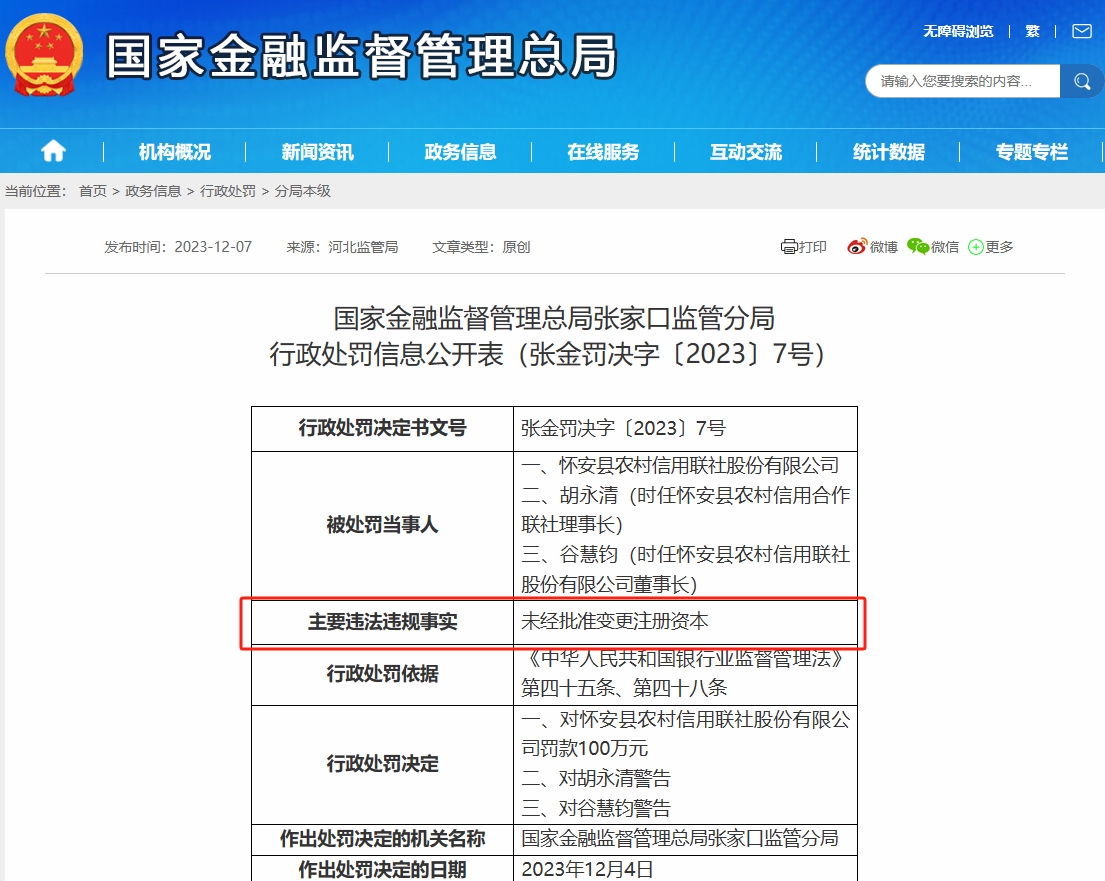The height and width of the screenshot is (881, 1105).
Task: Open the 专题专栏 navigation item
Action: click(x=1031, y=152)
